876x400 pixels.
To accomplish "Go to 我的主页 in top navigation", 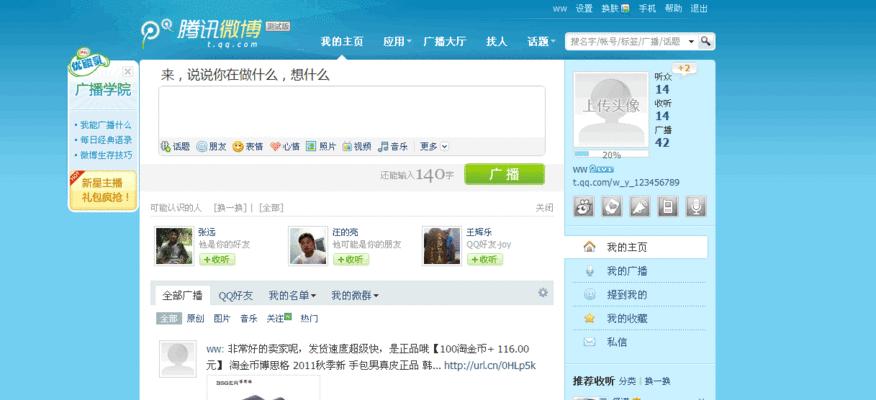I will pyautogui.click(x=342, y=41).
